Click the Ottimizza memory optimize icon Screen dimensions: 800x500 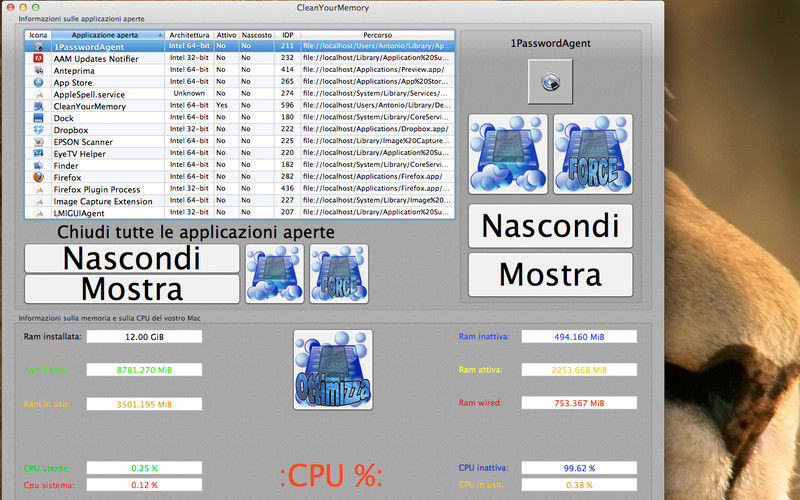tap(333, 369)
